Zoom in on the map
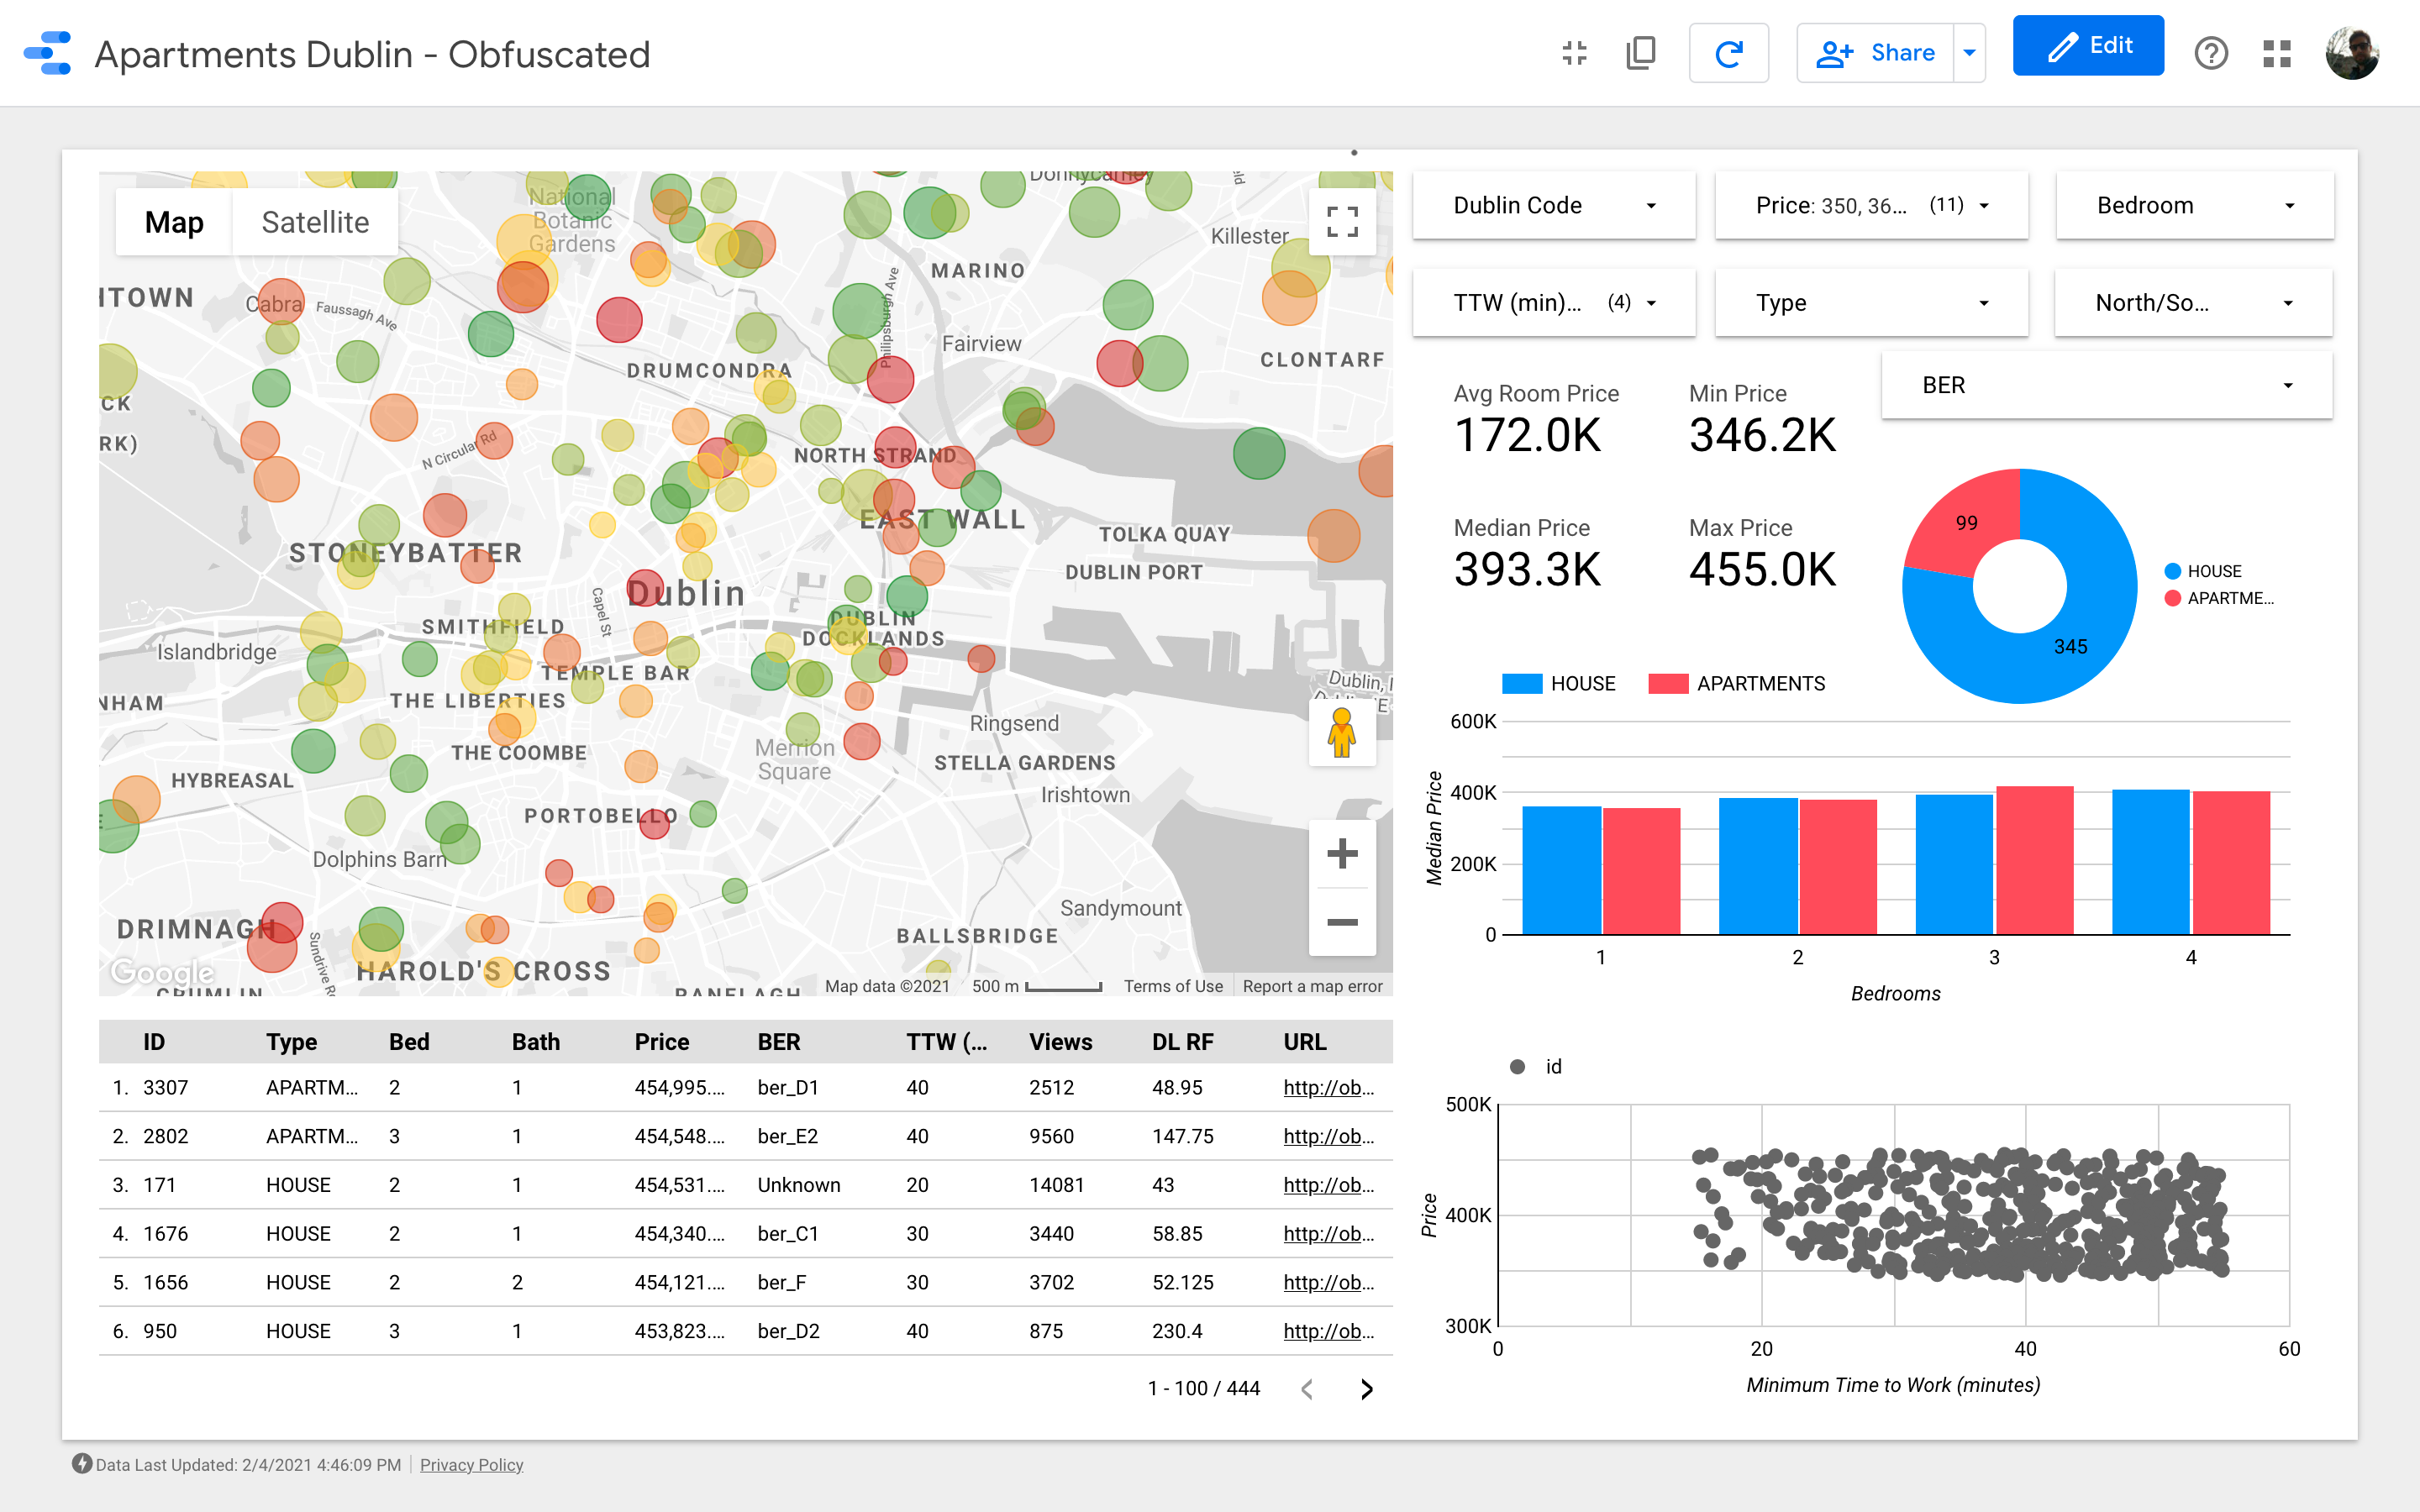 [1342, 854]
